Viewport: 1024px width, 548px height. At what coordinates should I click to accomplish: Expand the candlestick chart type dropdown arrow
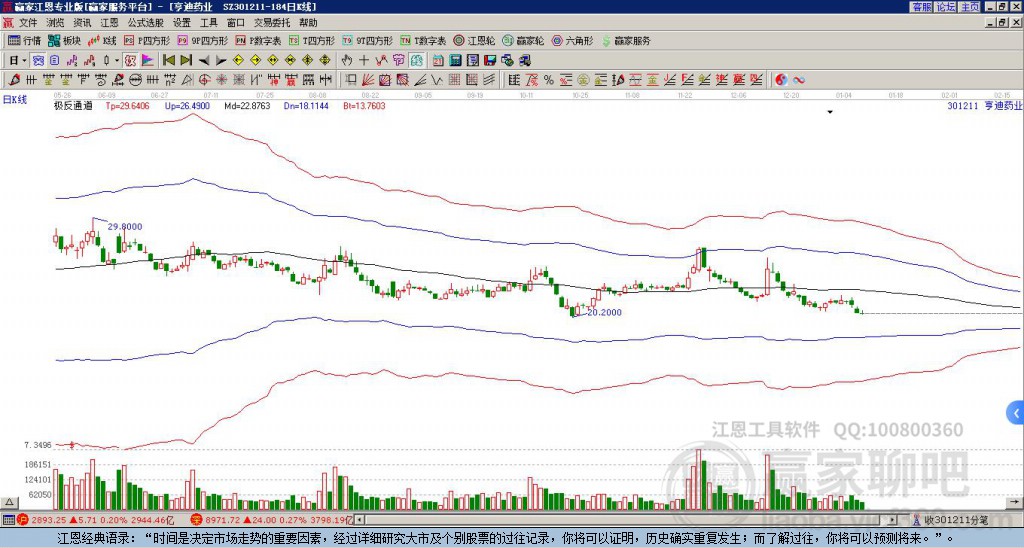click(117, 61)
